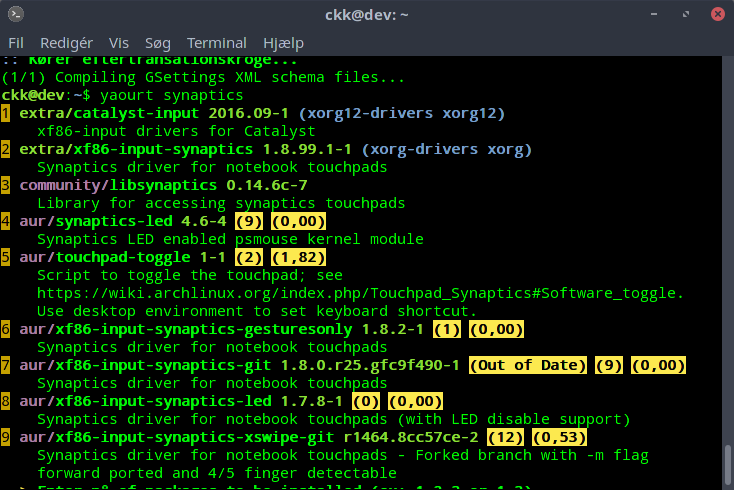Click '(xorg12-drivers xorg12)' group text
The width and height of the screenshot is (734, 490).
point(402,113)
